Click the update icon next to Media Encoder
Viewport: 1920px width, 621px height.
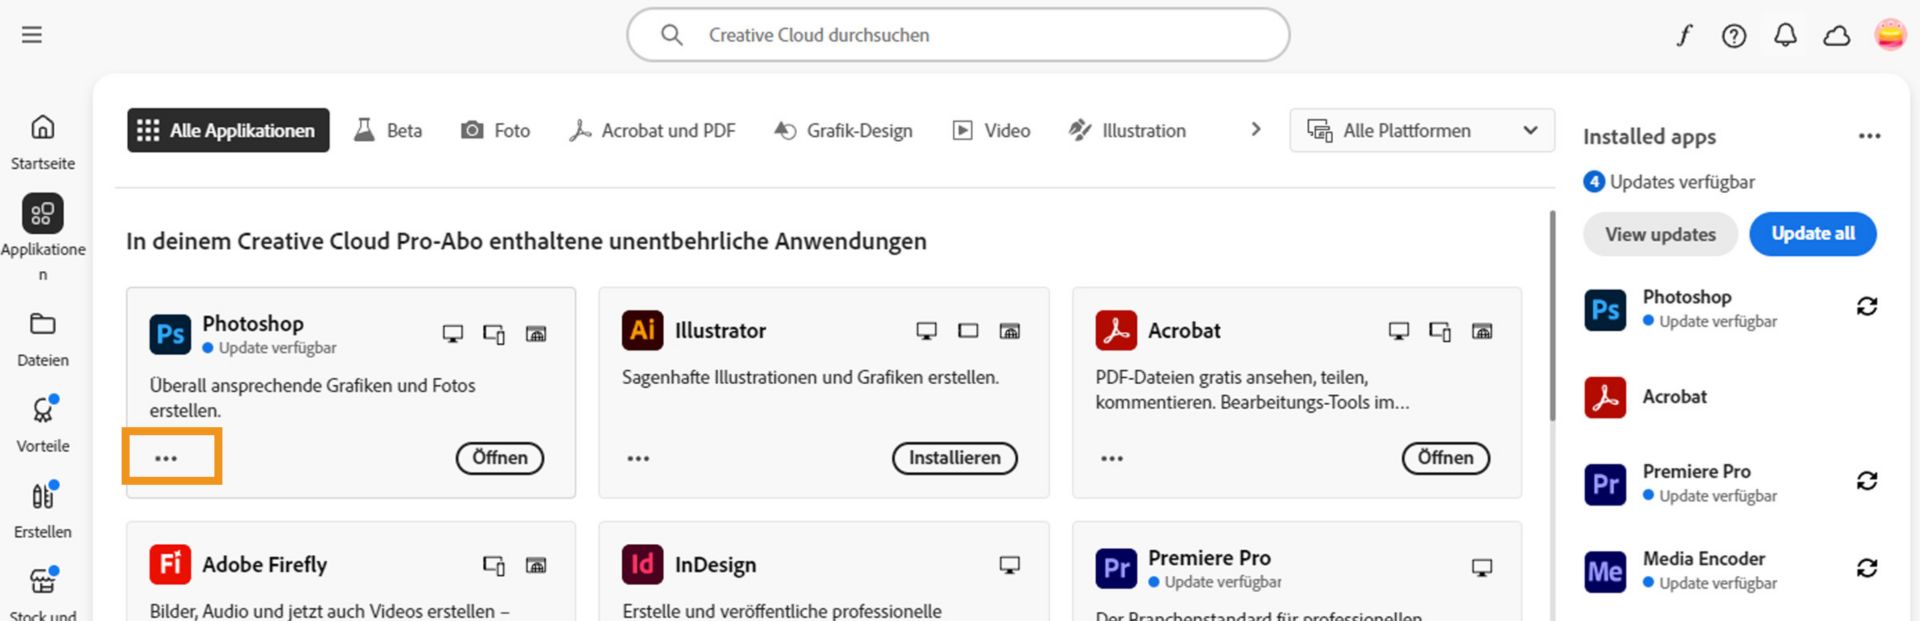pyautogui.click(x=1866, y=568)
